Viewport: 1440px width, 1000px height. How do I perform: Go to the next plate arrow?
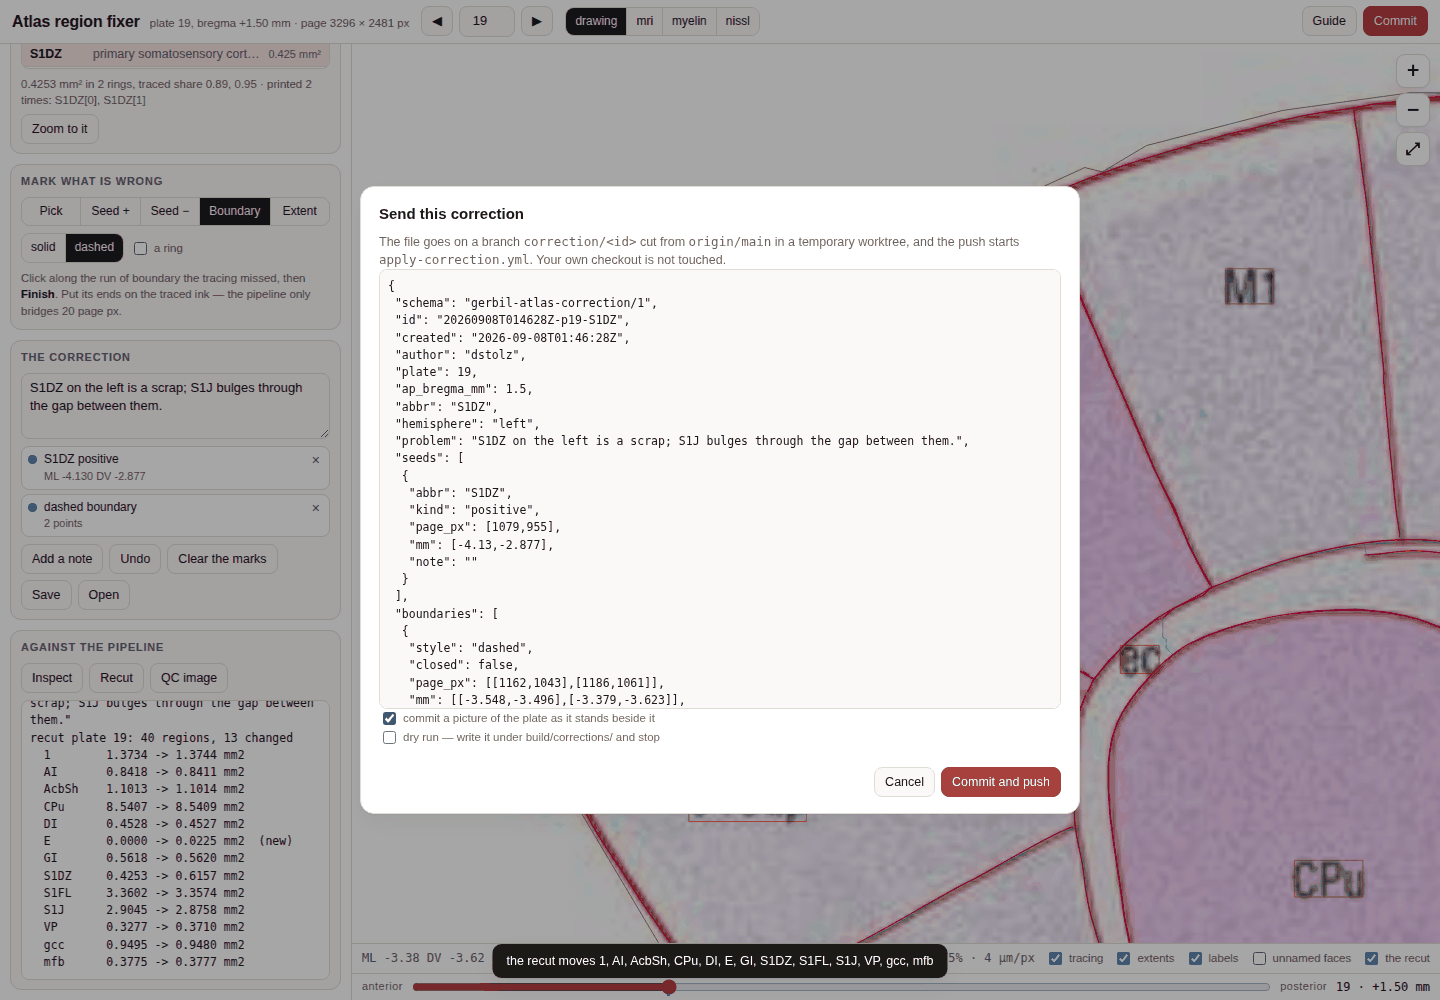pos(537,21)
